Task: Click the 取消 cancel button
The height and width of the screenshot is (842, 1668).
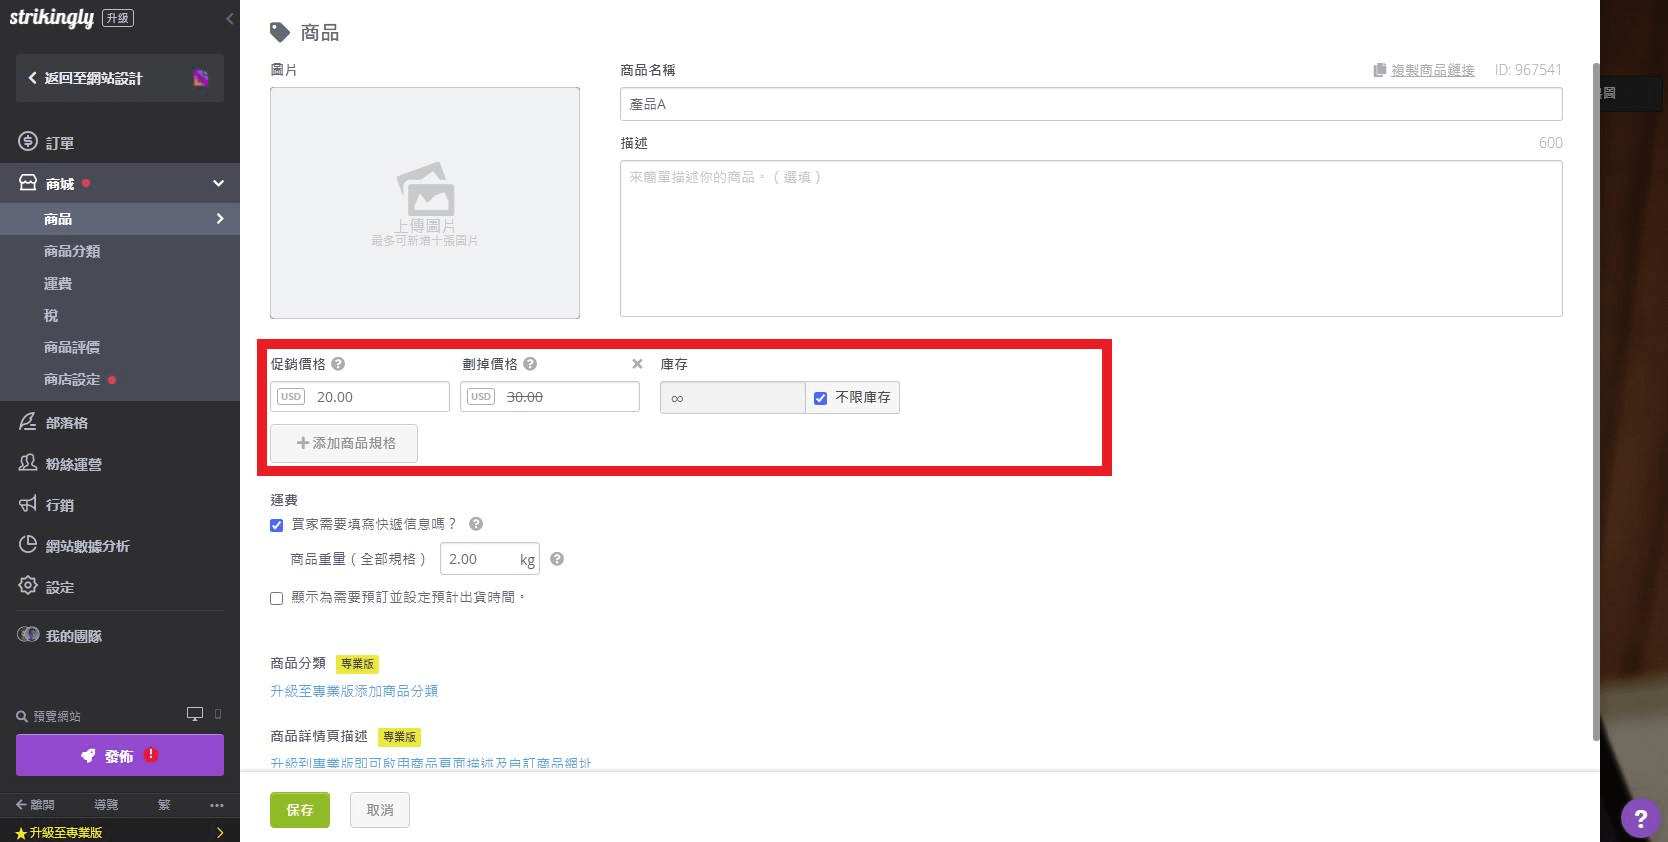Action: (380, 810)
